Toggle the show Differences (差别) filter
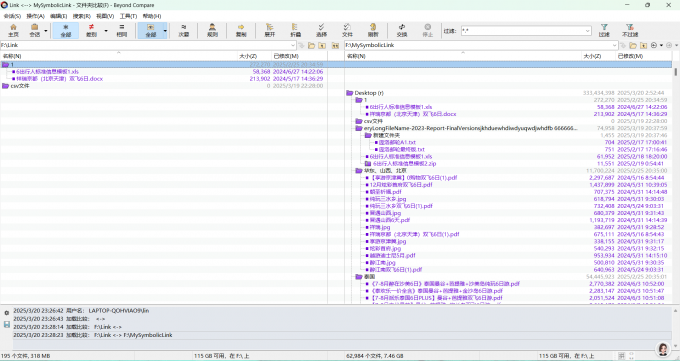The width and height of the screenshot is (680, 361). pos(92,30)
